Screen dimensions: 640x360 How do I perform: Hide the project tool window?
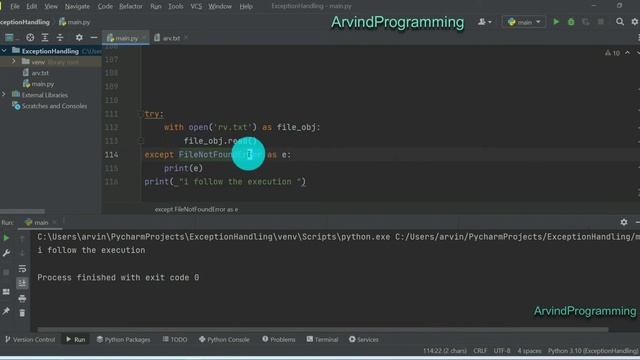pyautogui.click(x=94, y=38)
